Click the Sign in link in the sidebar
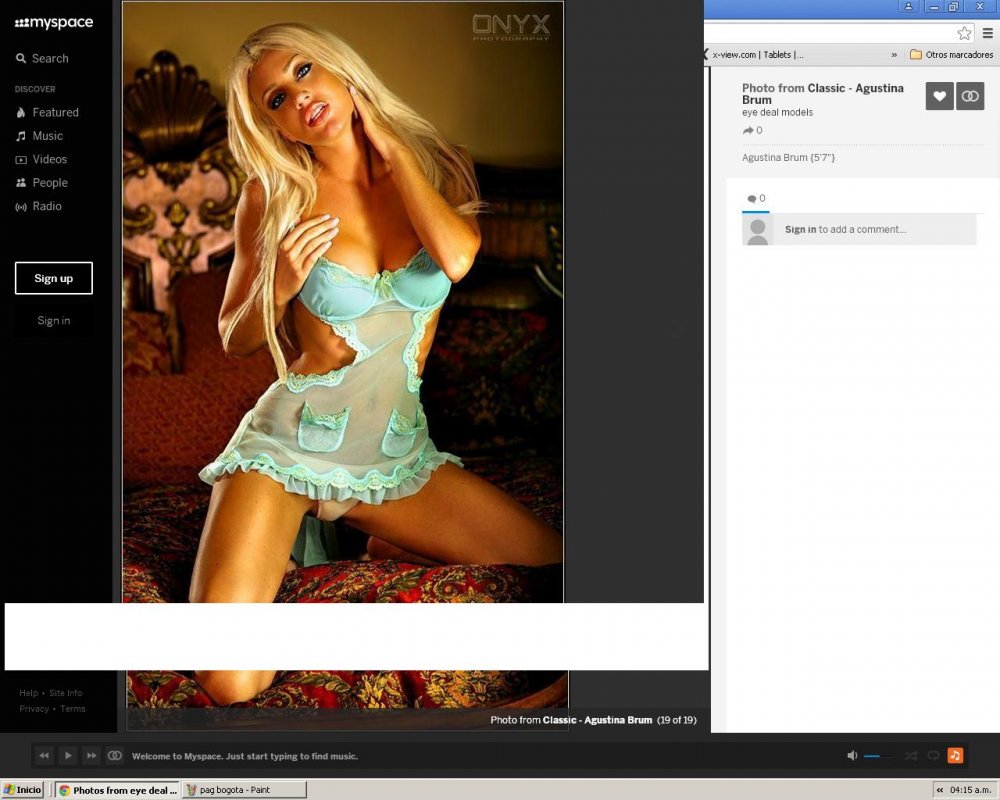 tap(54, 321)
